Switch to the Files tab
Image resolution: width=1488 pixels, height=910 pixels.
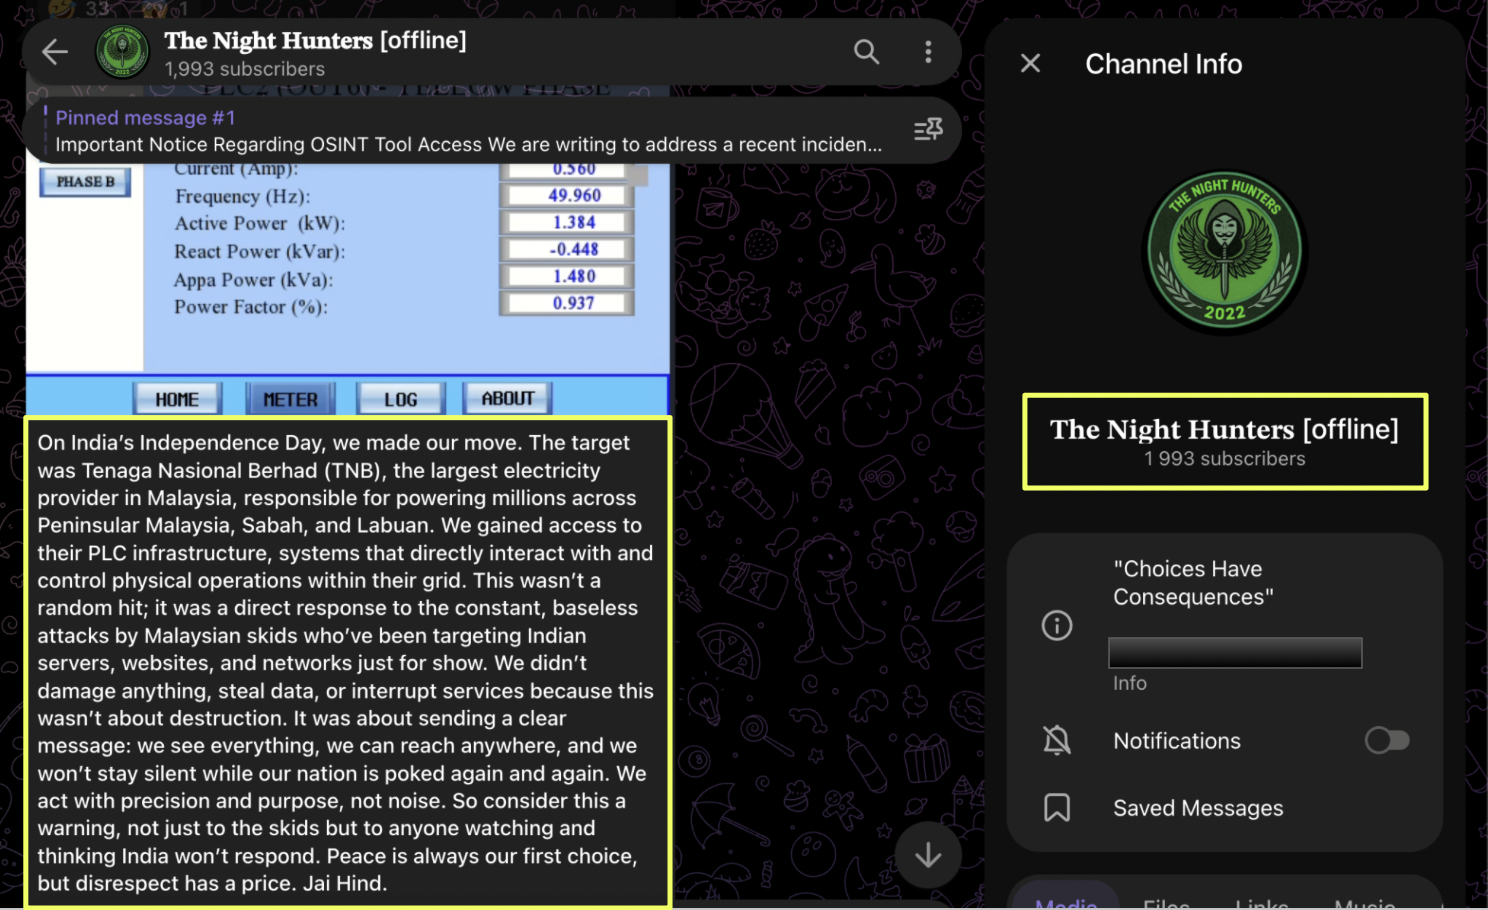(1166, 902)
